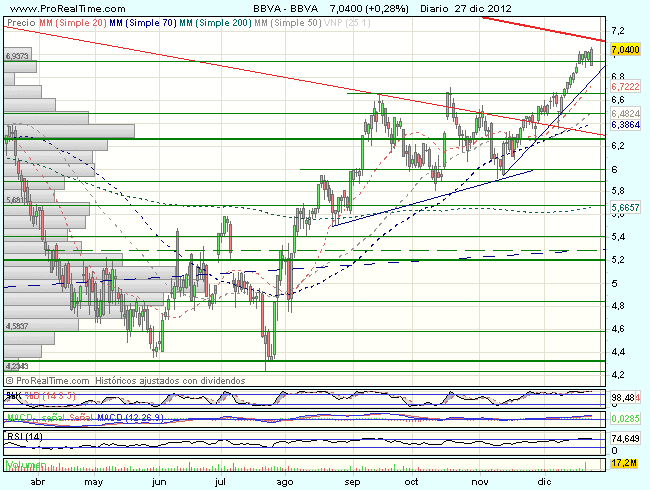Image resolution: width=650 pixels, height=490 pixels.
Task: Click the may month label on time axis
Action: coord(93,482)
